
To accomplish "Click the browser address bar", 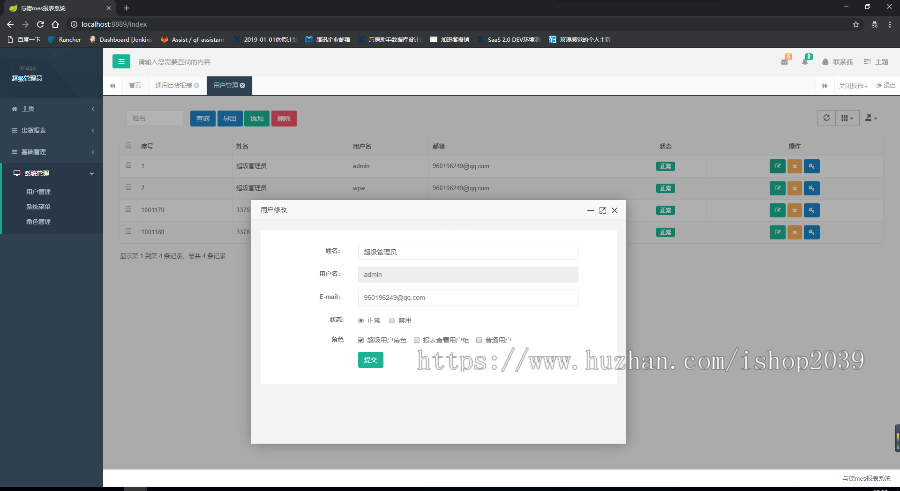I will (x=459, y=24).
